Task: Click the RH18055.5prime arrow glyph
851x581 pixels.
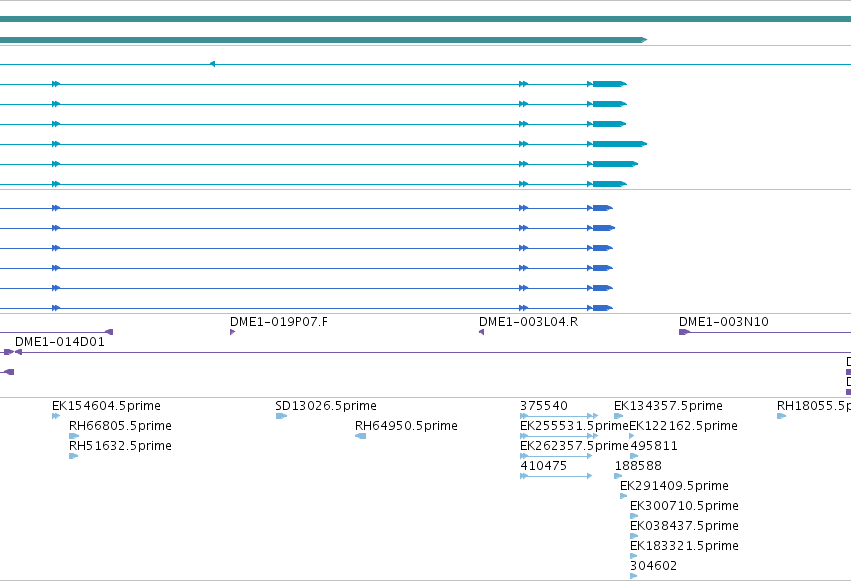Action: [782, 416]
